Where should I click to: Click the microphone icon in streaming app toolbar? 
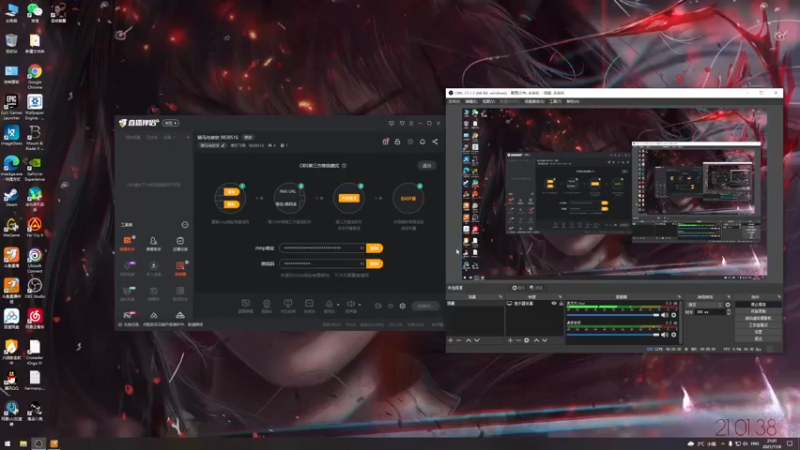(x=329, y=304)
